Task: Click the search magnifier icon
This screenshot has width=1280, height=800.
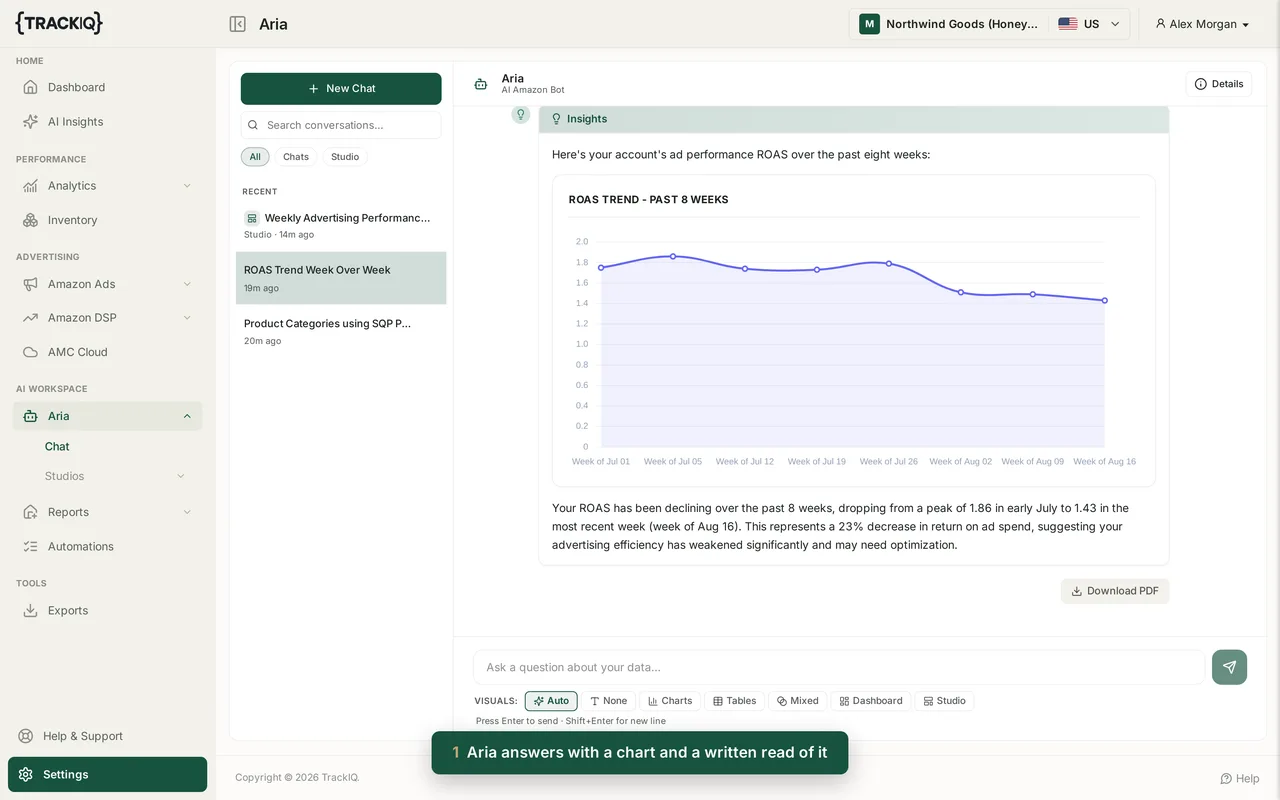Action: (253, 125)
